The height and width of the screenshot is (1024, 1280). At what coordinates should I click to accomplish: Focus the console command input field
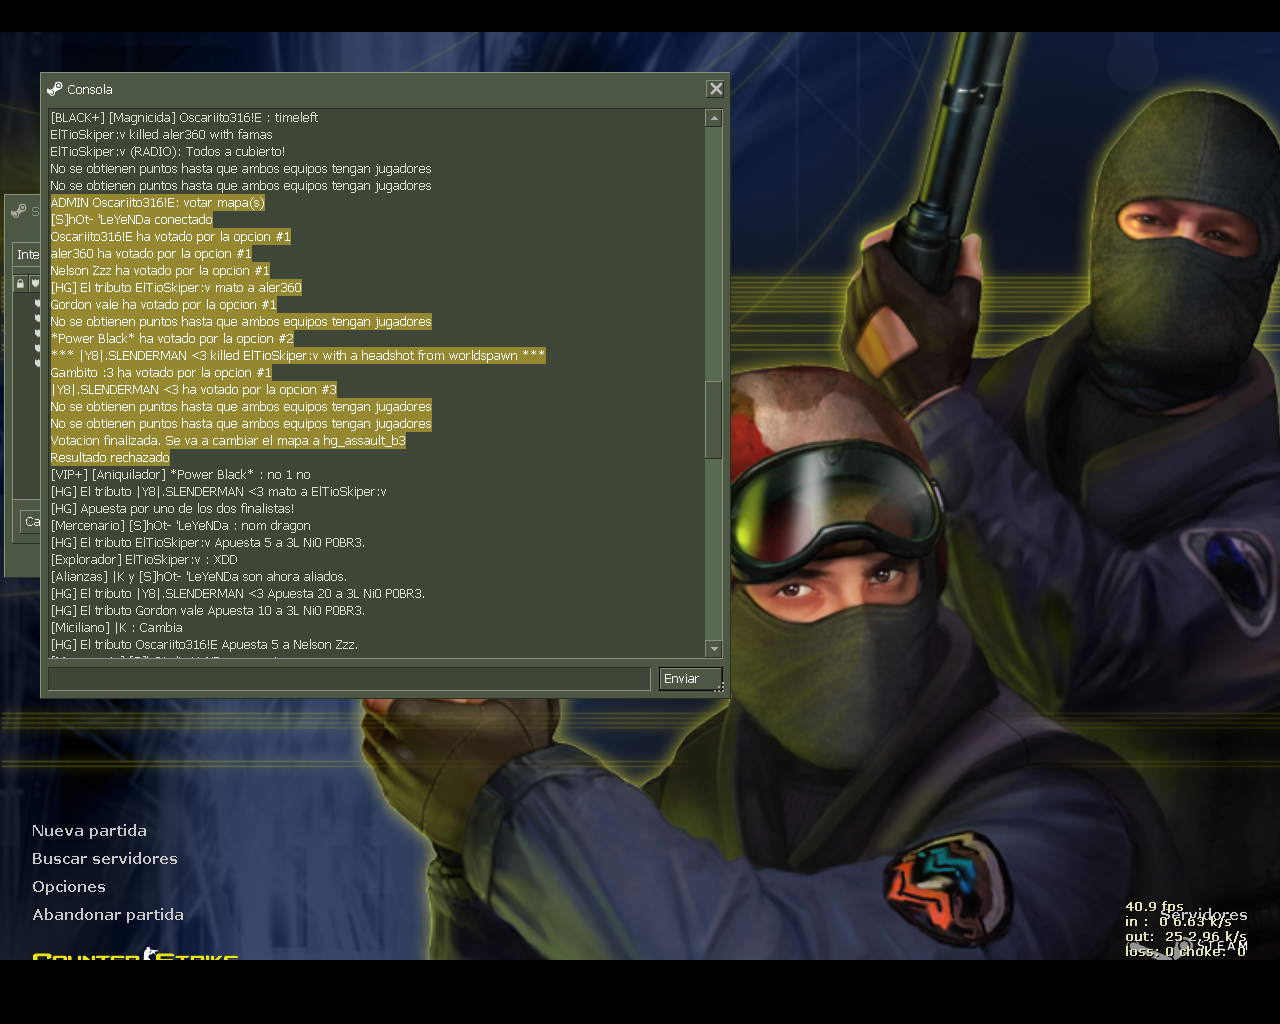click(349, 679)
